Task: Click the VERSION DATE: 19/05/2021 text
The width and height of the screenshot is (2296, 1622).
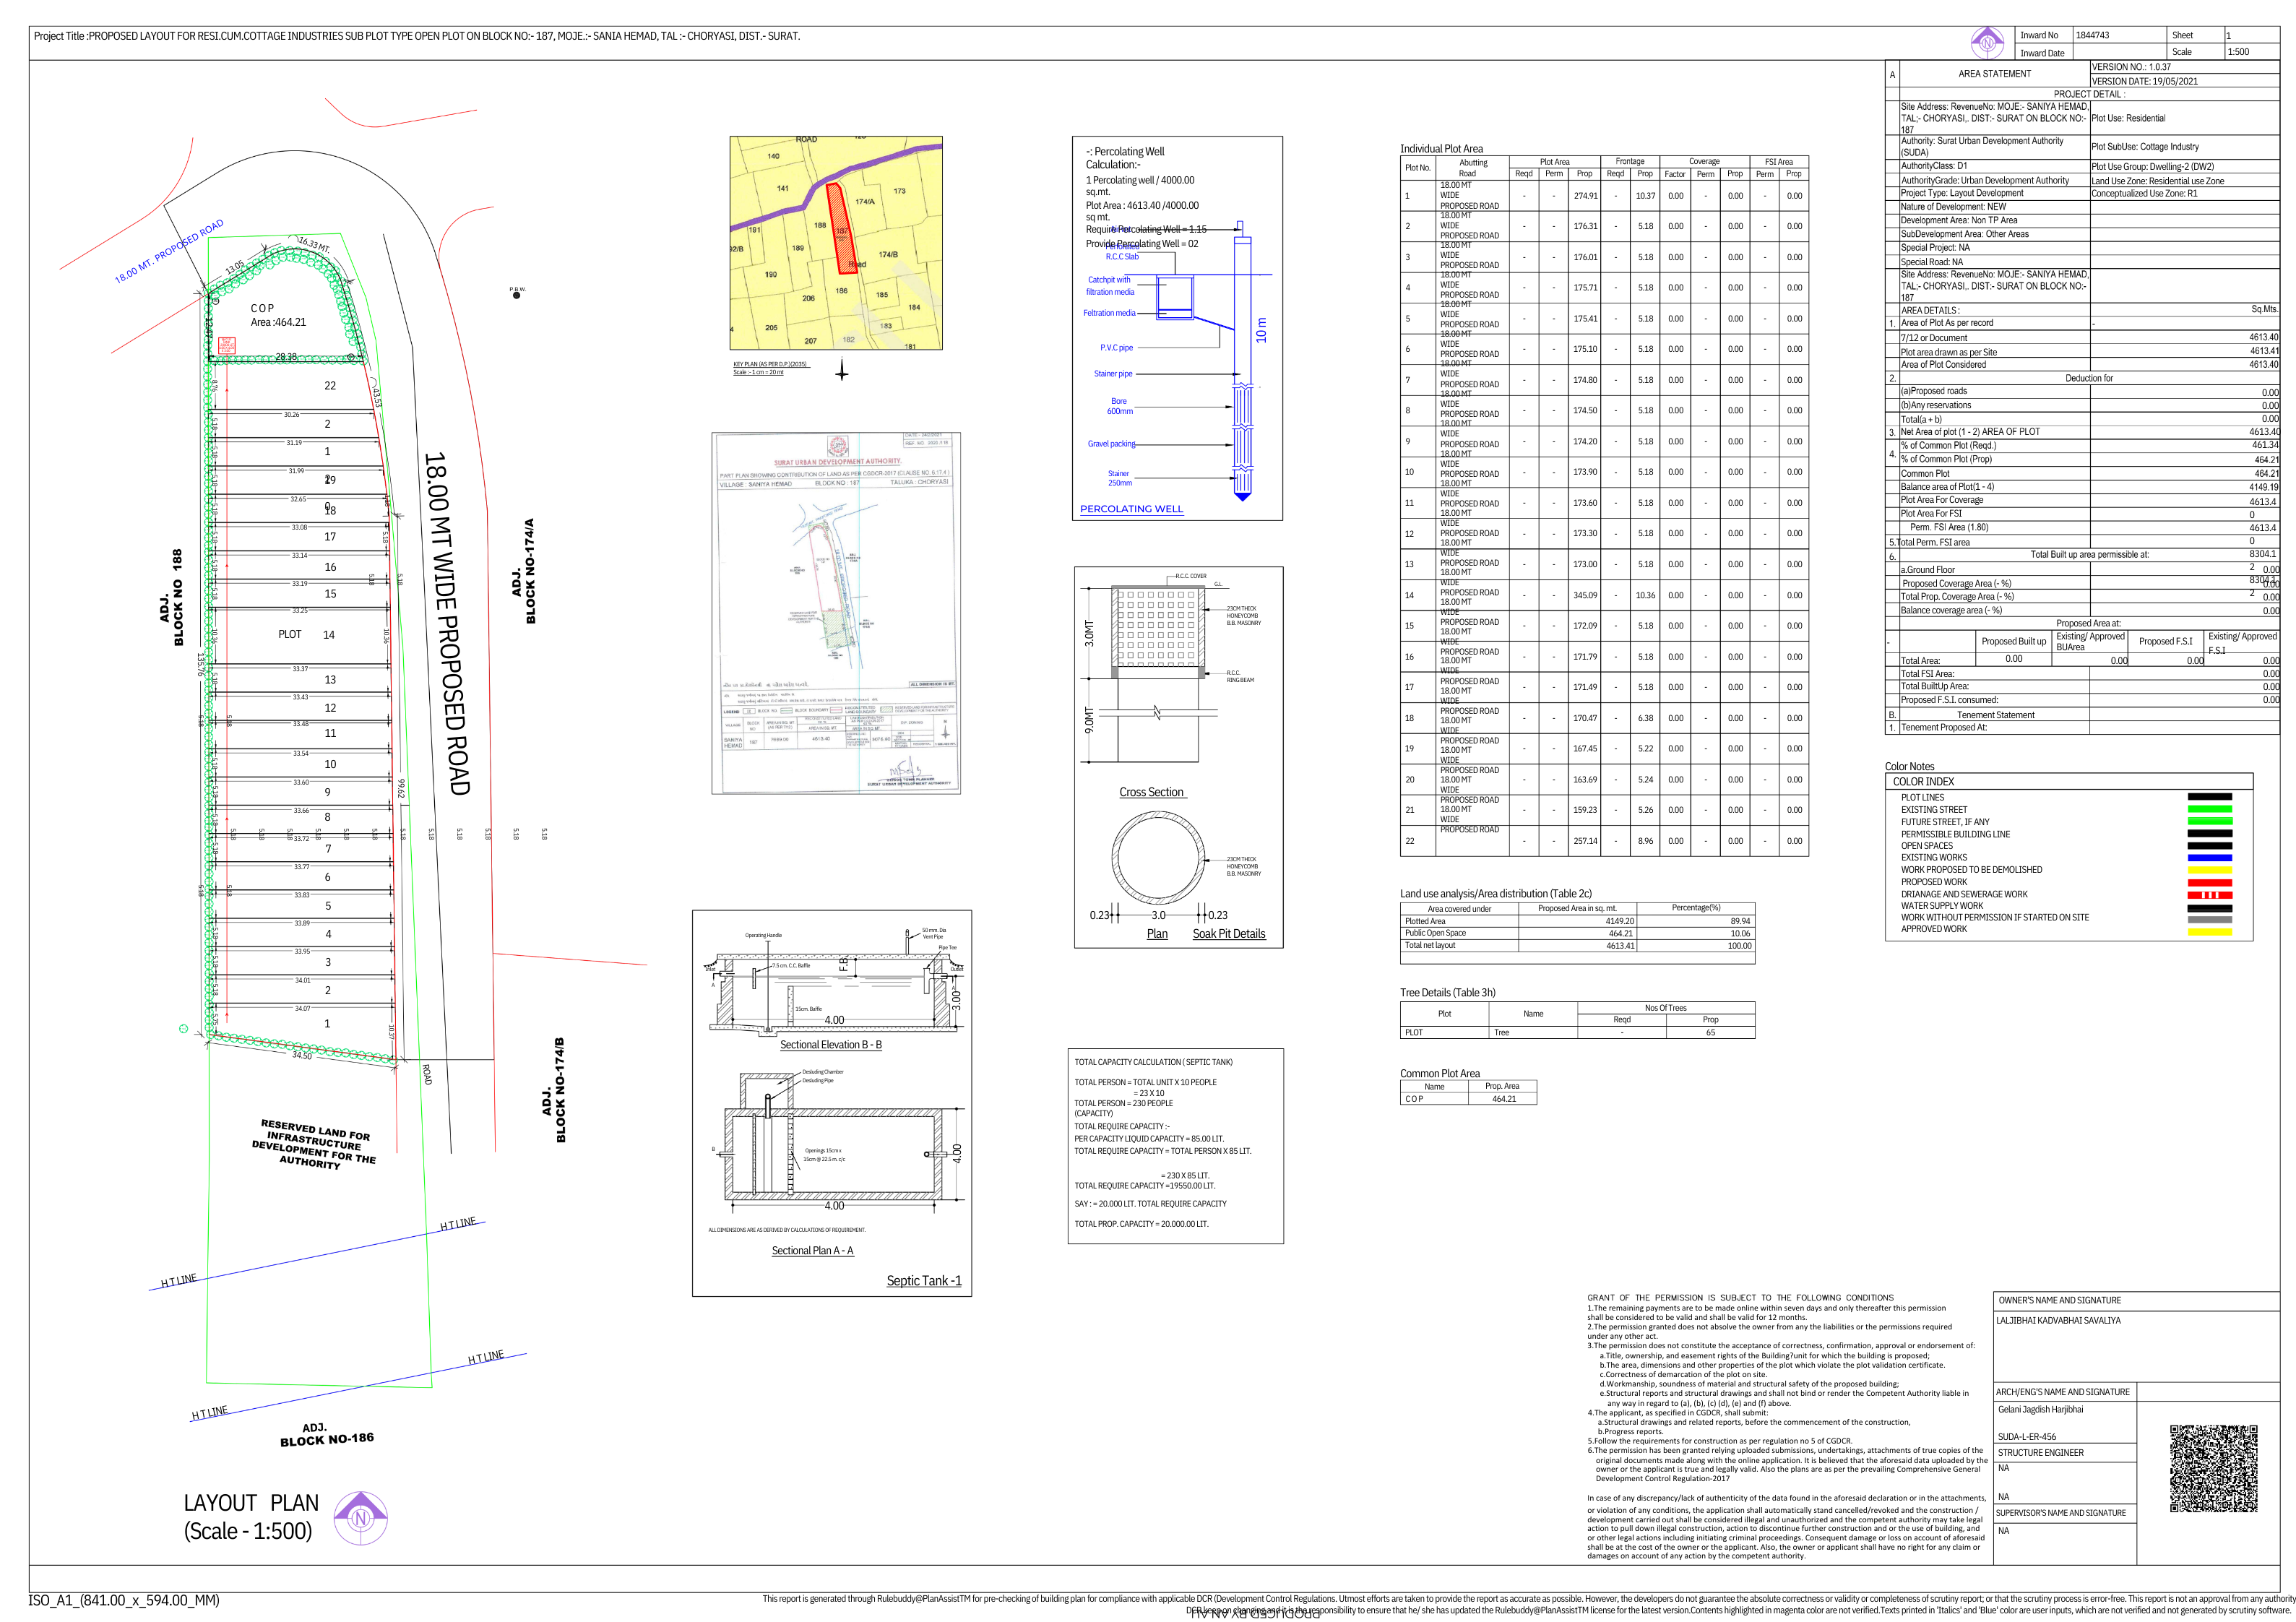Action: 2144,81
